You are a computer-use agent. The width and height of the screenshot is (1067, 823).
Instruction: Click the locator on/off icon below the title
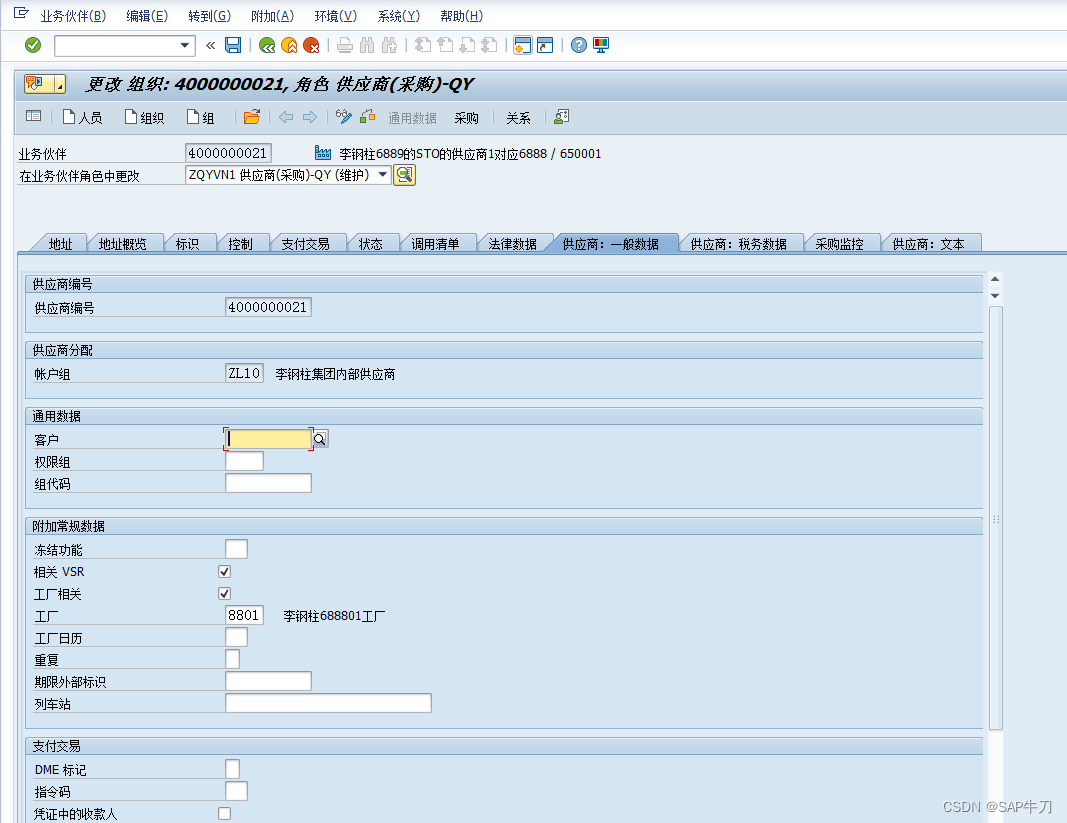click(33, 117)
